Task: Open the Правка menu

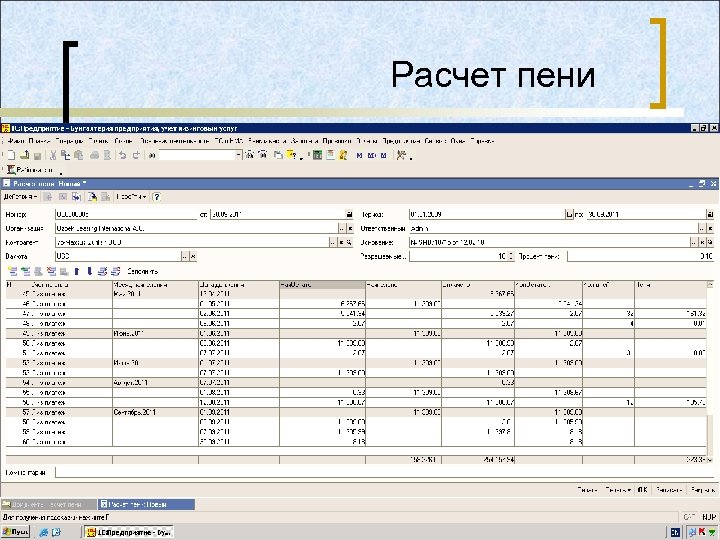Action: coord(39,141)
